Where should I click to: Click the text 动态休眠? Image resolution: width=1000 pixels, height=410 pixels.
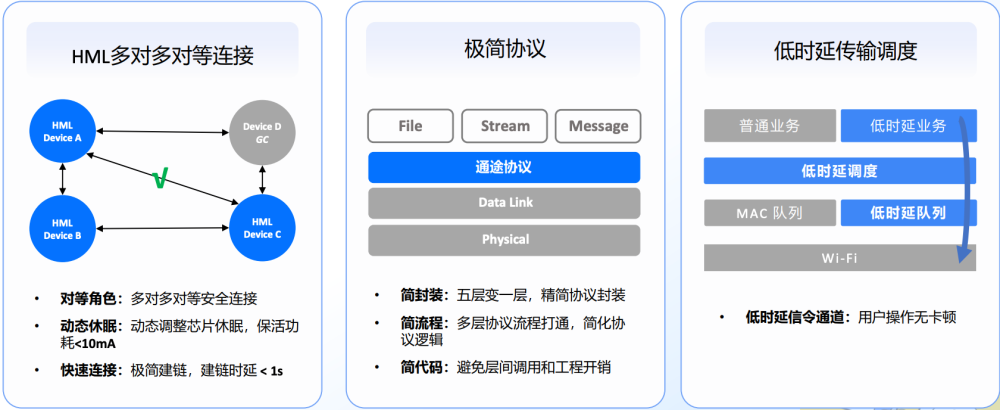coord(89,326)
